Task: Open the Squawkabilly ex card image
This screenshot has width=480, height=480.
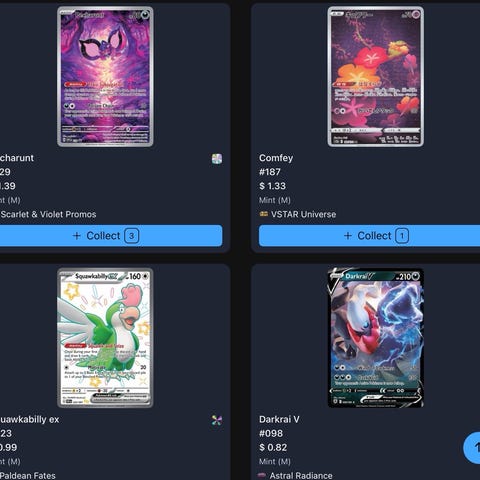Action: click(105, 338)
